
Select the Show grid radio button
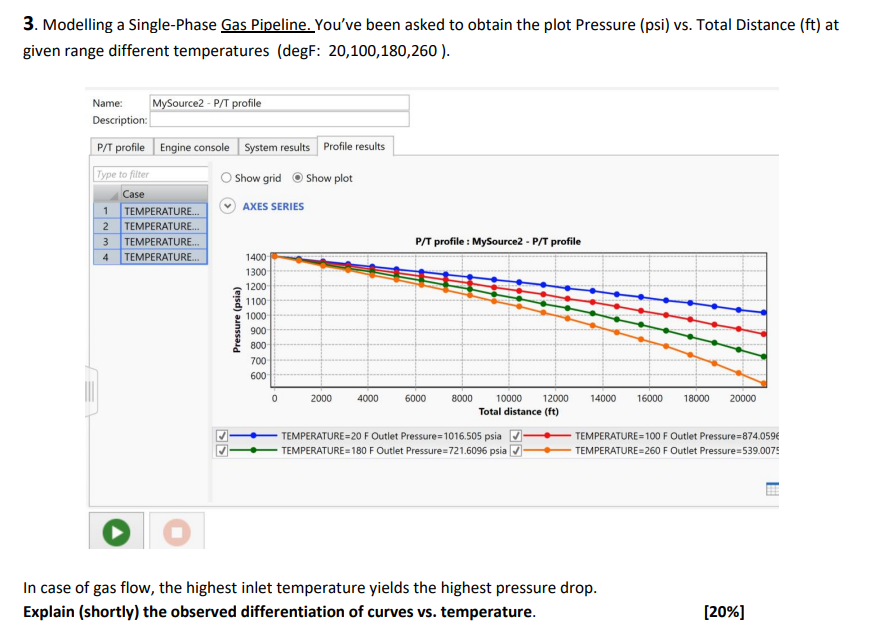pos(226,177)
